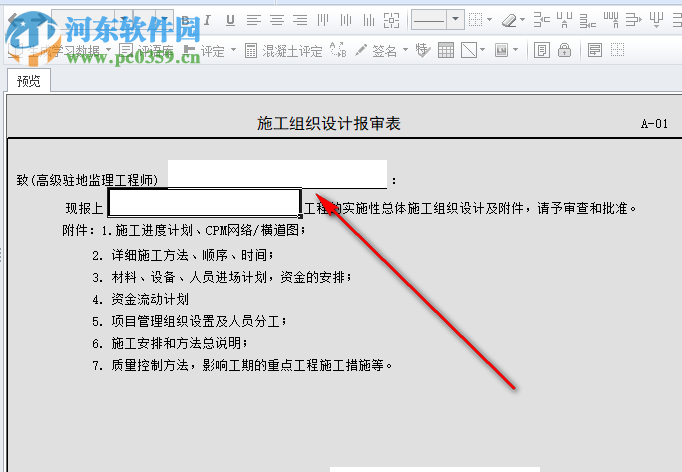Apply vertical middle alignment

click(x=346, y=20)
